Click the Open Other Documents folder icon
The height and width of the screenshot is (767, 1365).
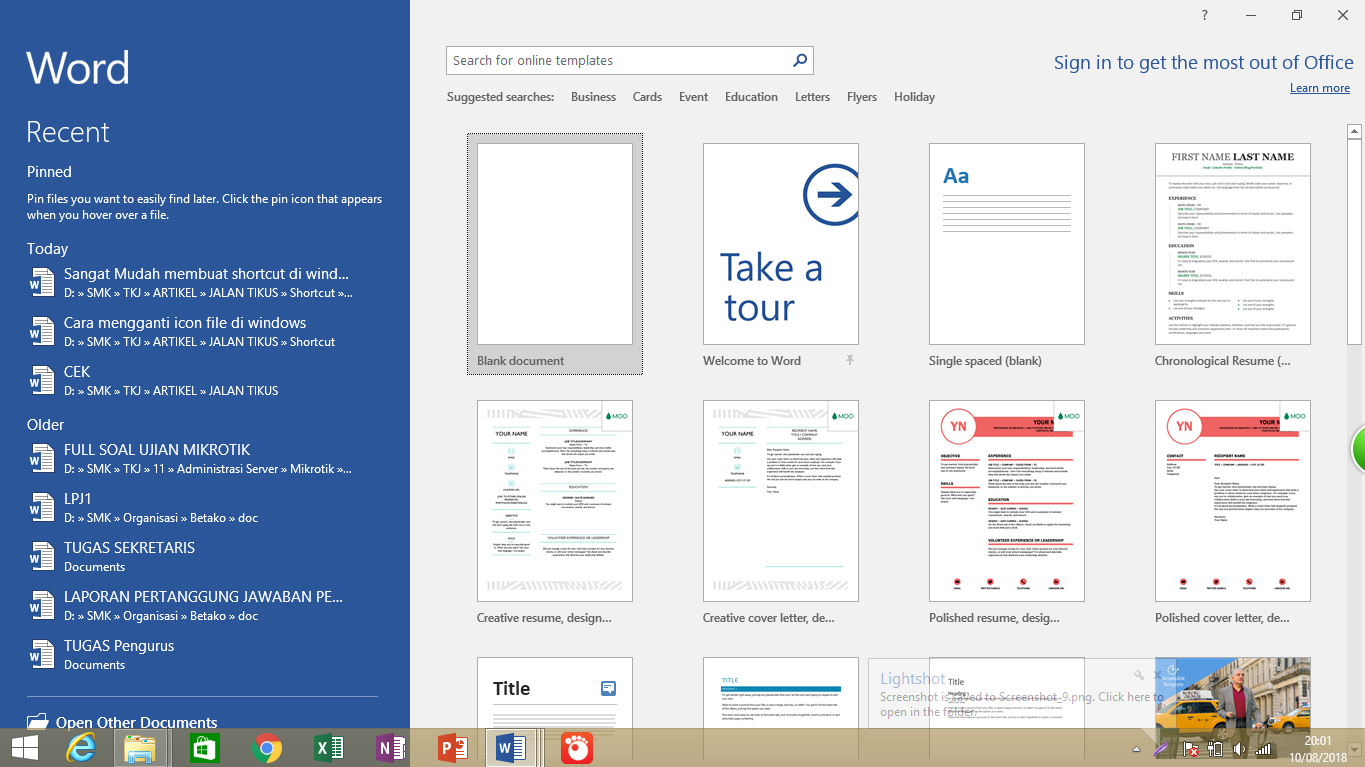pos(38,722)
